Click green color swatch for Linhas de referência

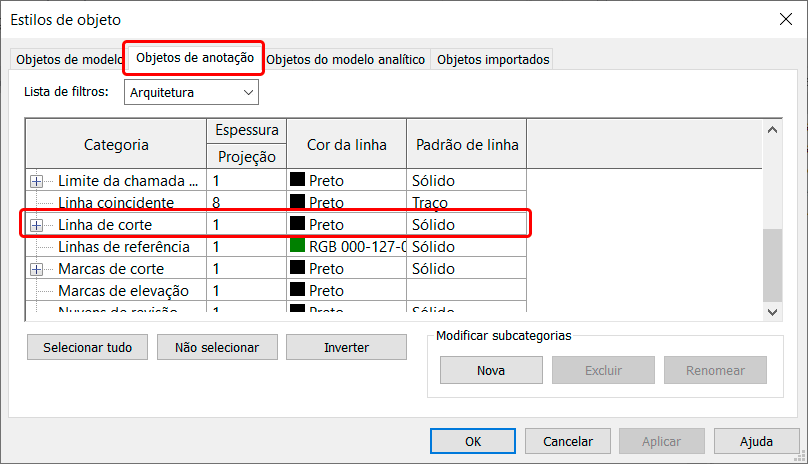297,245
